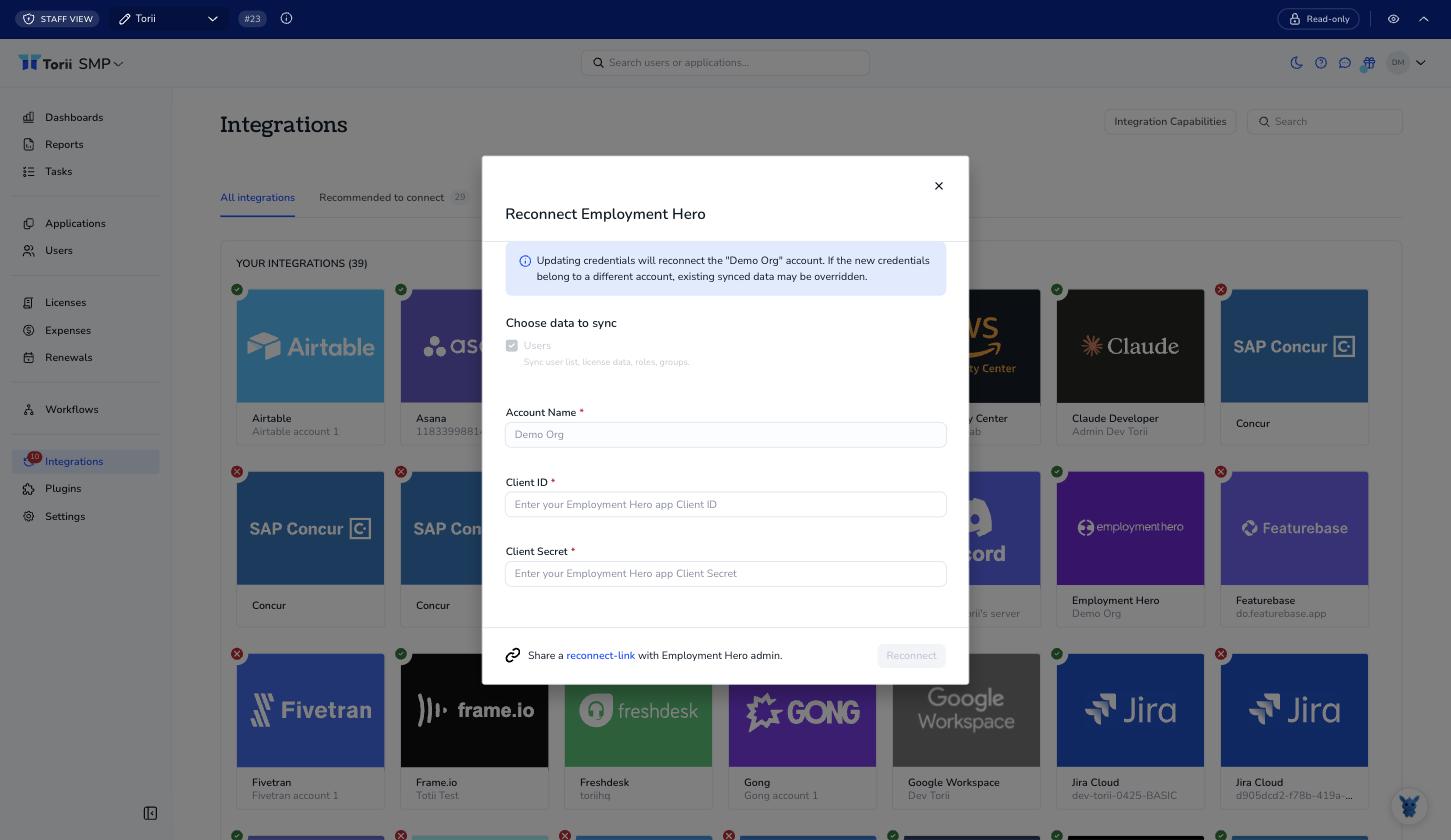
Task: Click Airtable card green status check icon
Action: point(237,290)
